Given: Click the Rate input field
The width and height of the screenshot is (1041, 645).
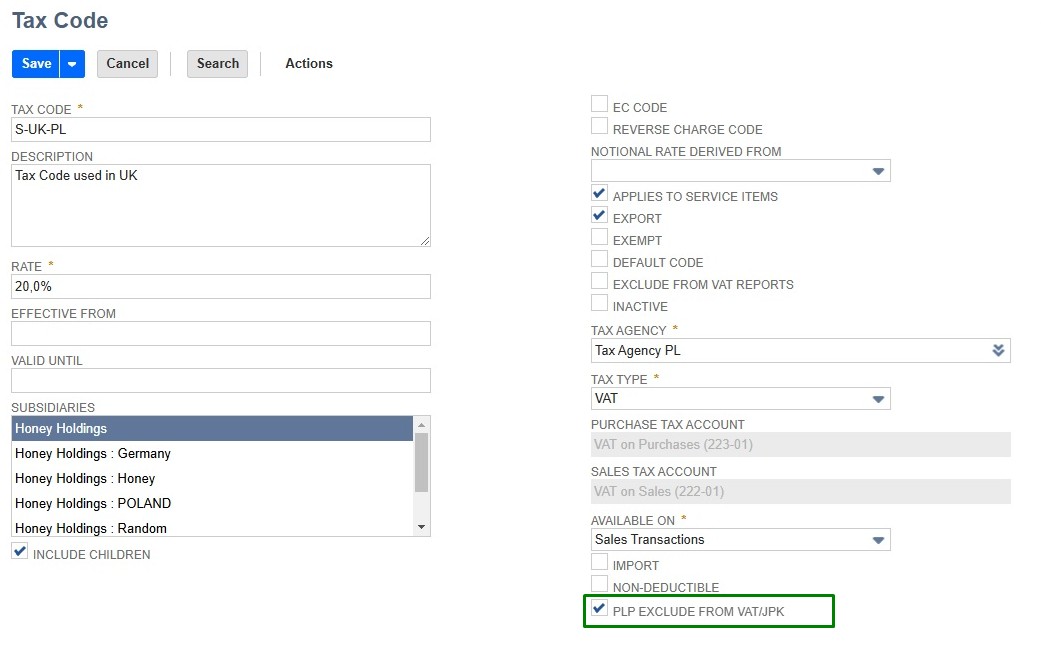Looking at the screenshot, I should 220,287.
